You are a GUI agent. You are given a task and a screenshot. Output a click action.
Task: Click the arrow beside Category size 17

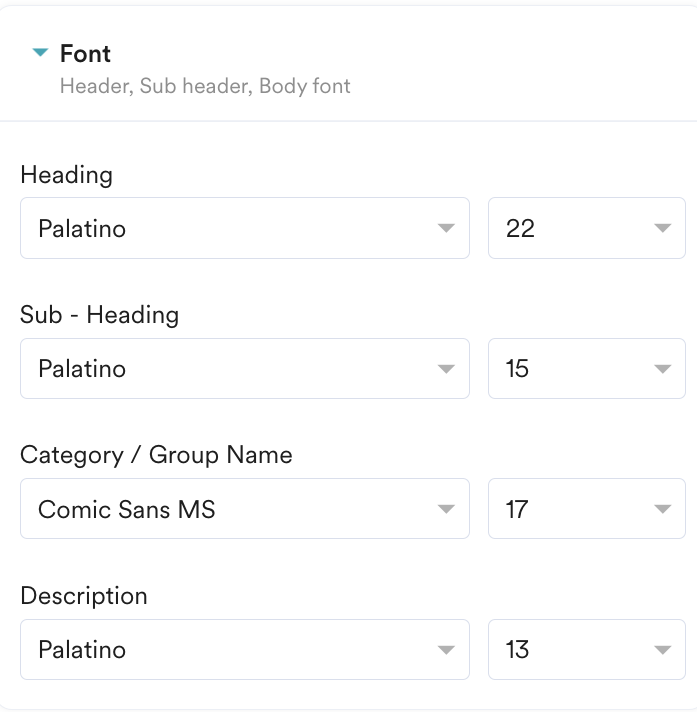click(662, 510)
